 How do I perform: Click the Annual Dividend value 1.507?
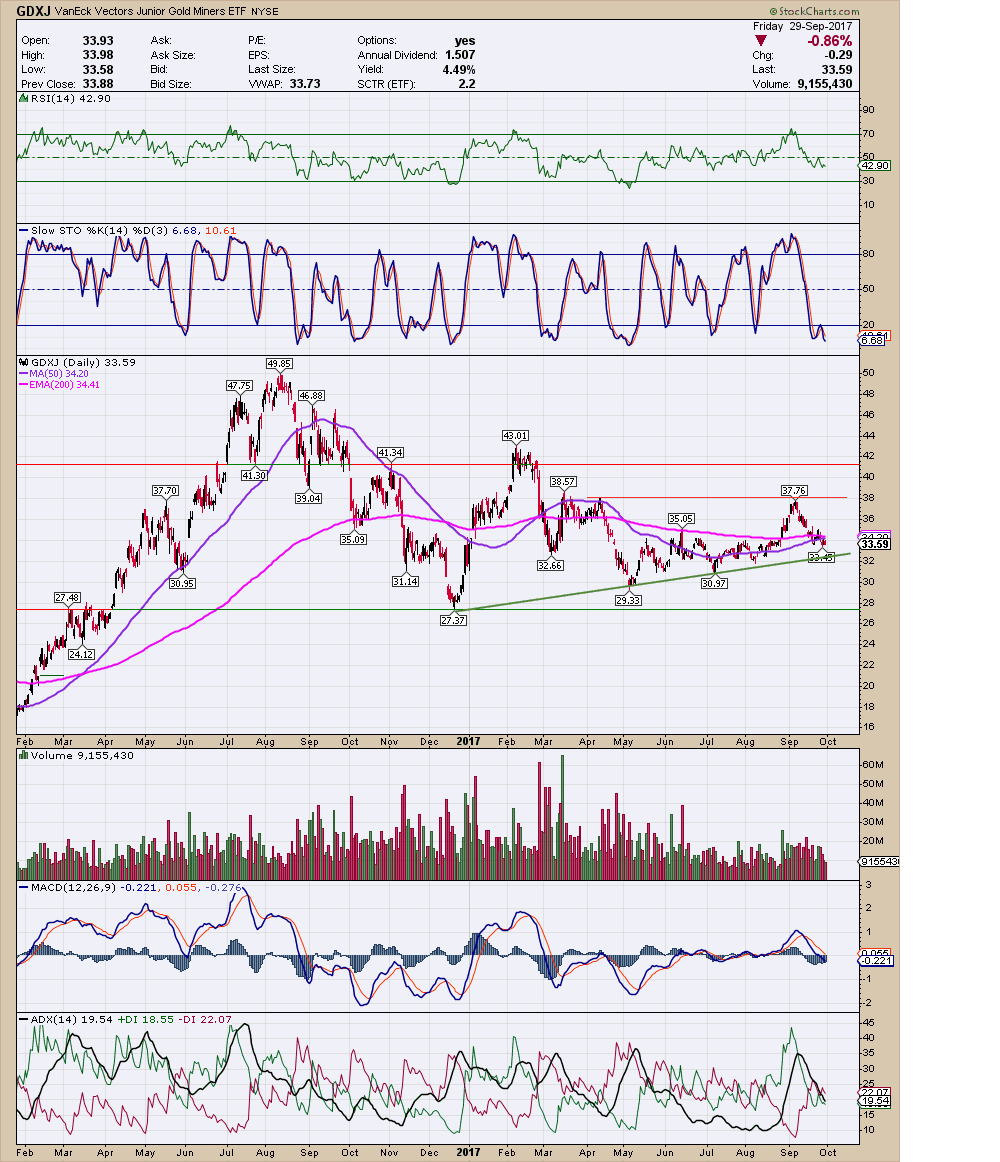[460, 55]
